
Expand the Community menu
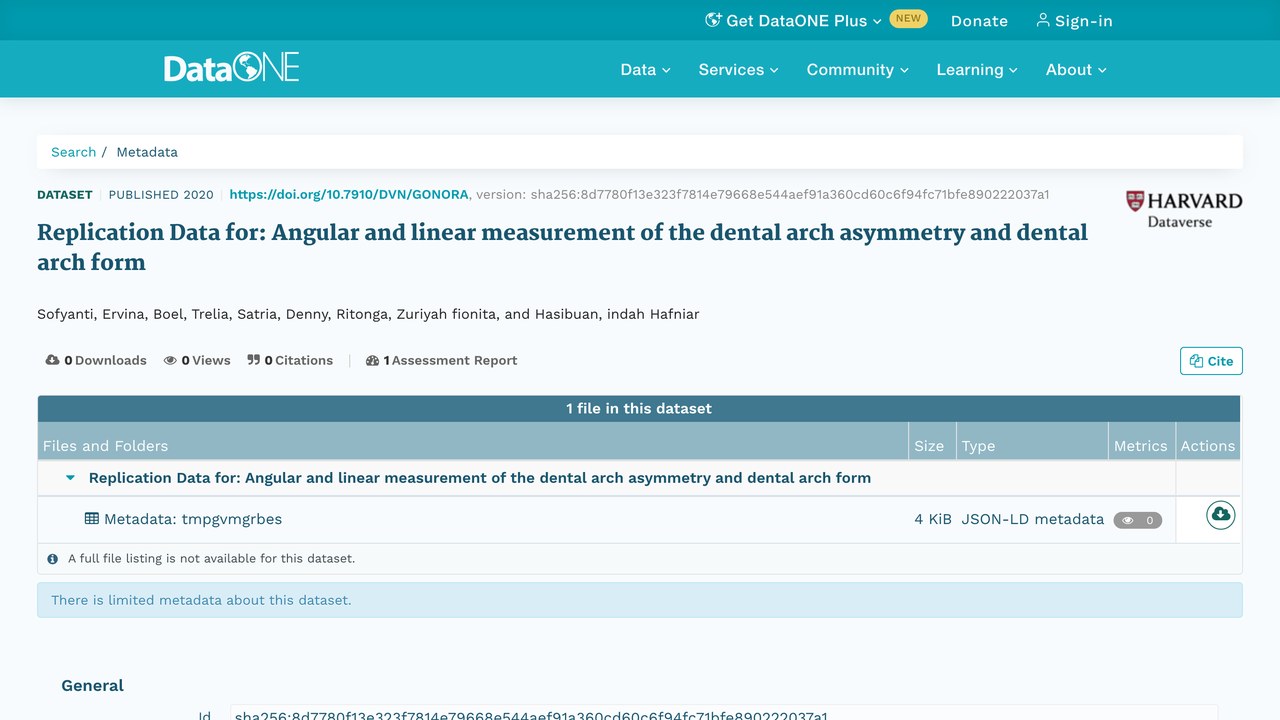pyautogui.click(x=857, y=69)
